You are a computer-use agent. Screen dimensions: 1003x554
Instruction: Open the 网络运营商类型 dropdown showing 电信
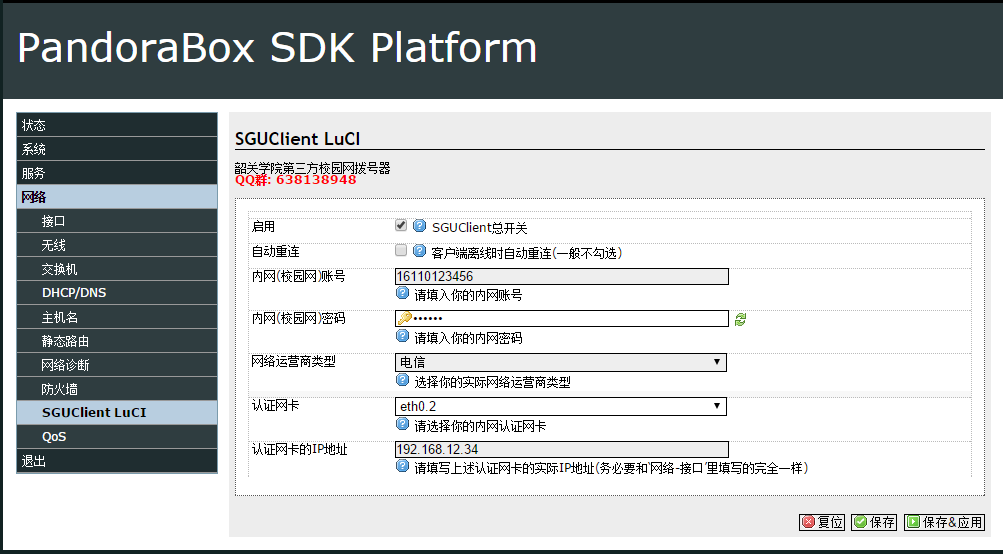561,362
